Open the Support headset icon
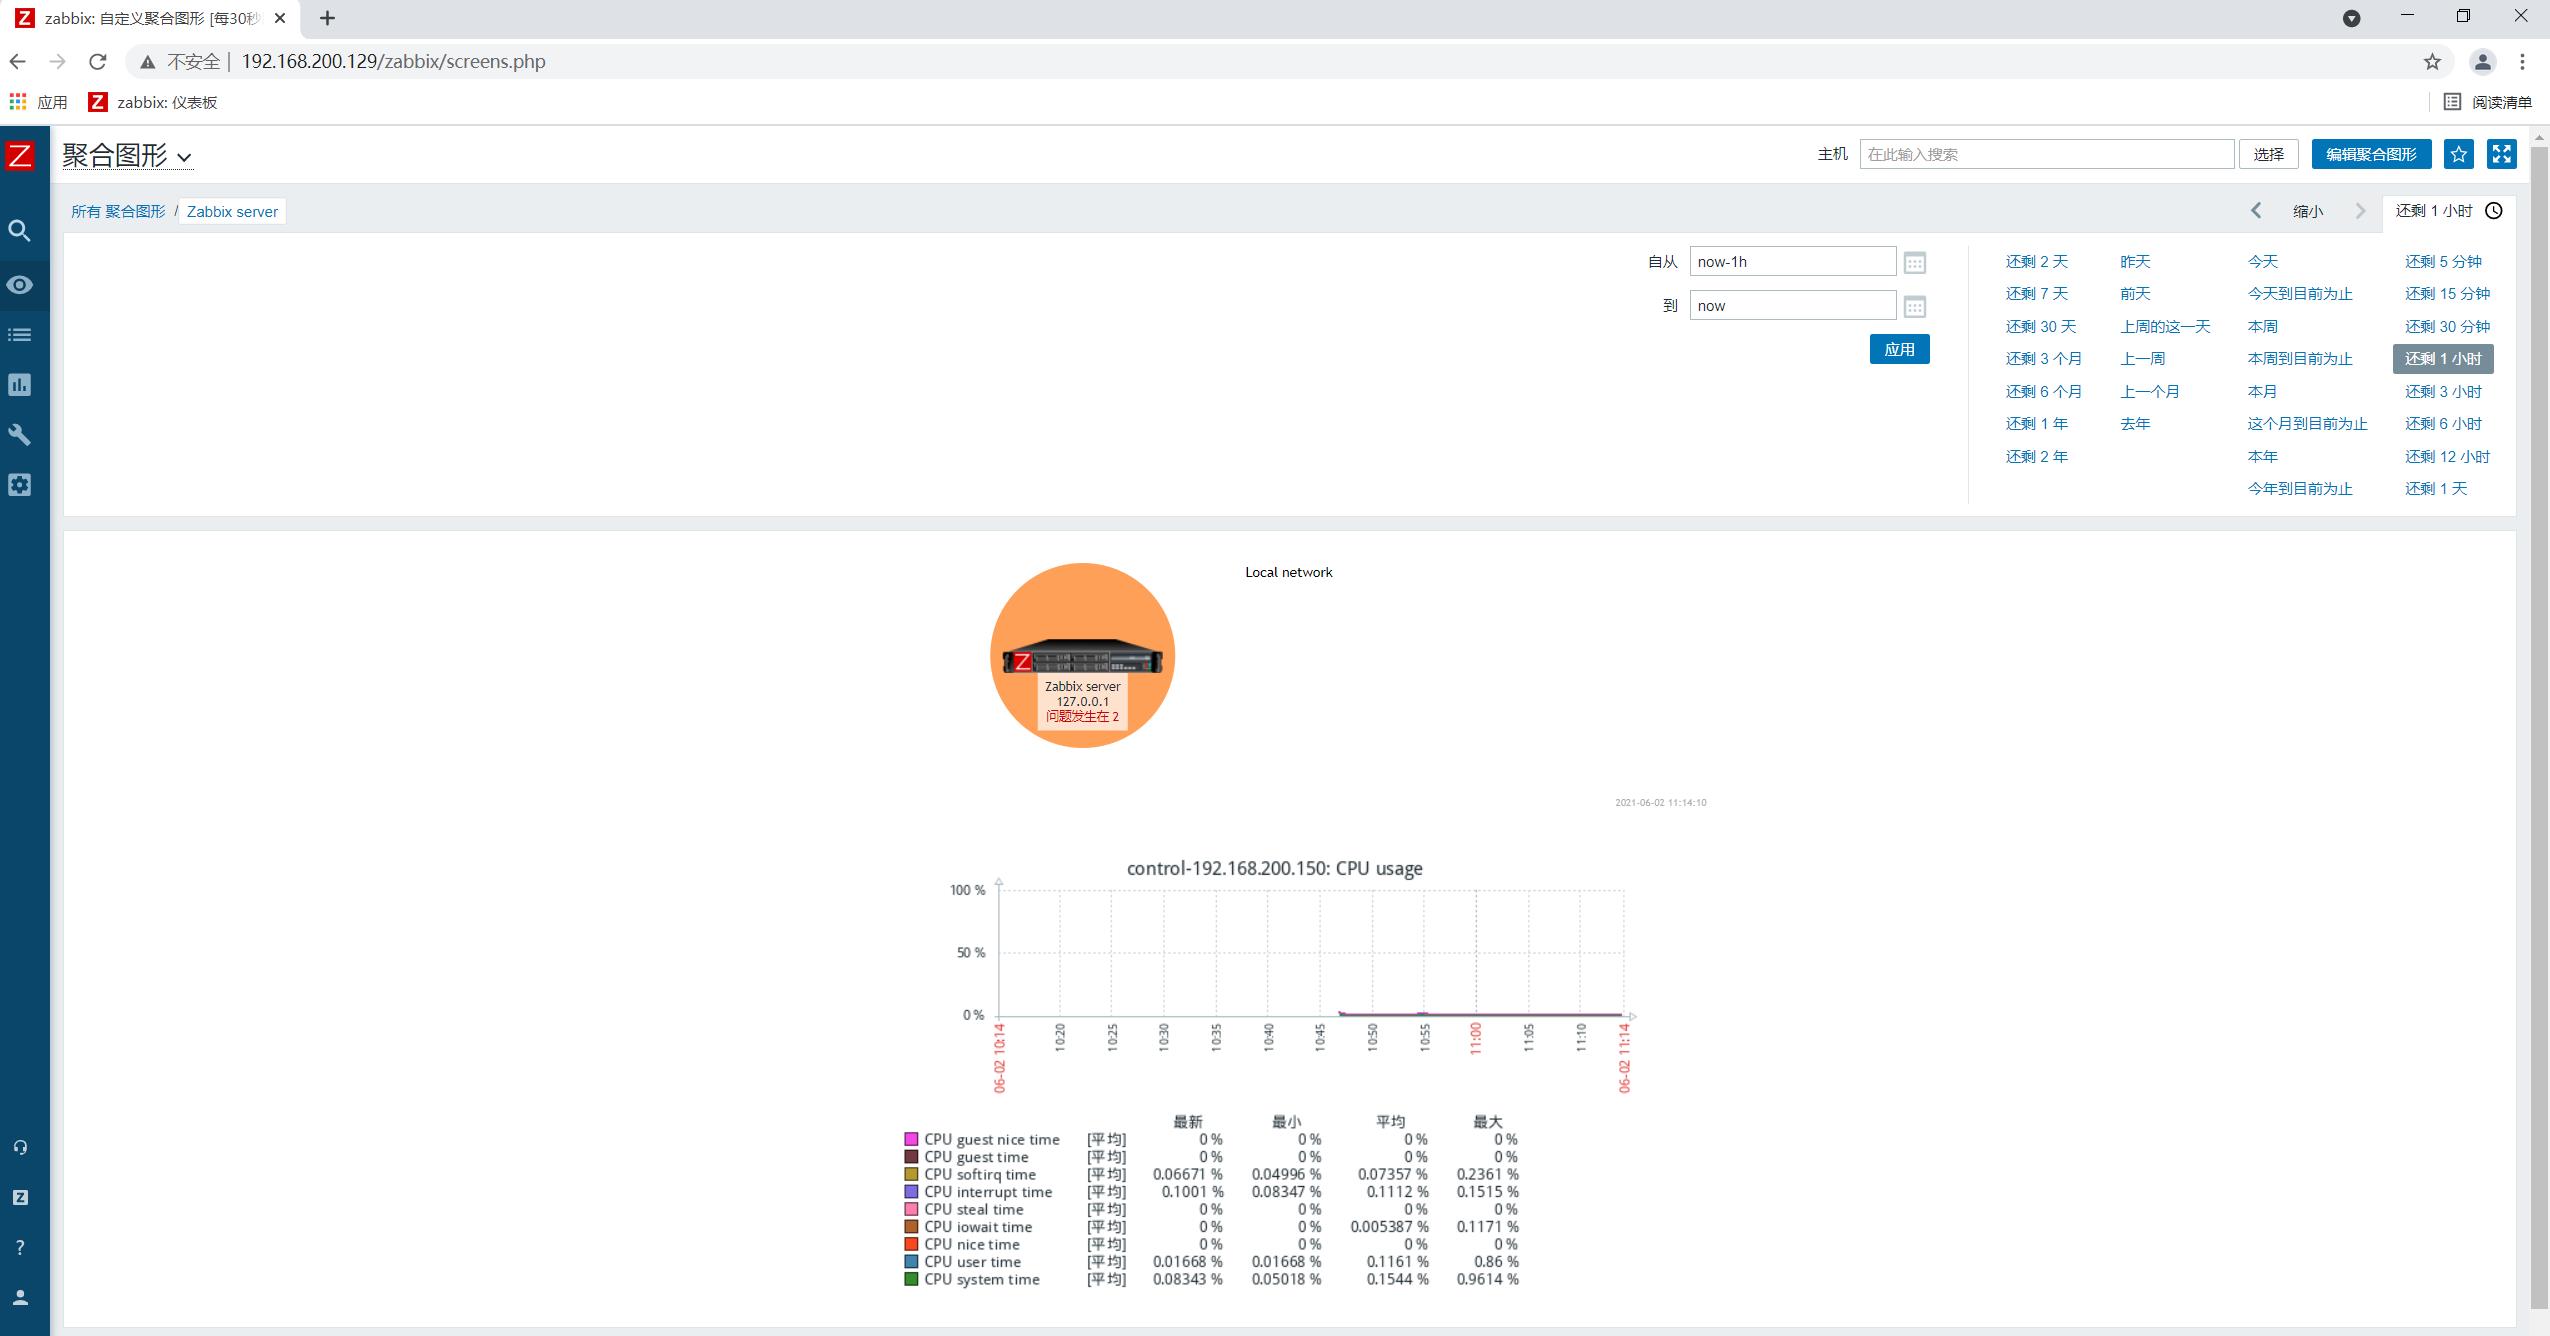The image size is (2550, 1336). pyautogui.click(x=20, y=1148)
